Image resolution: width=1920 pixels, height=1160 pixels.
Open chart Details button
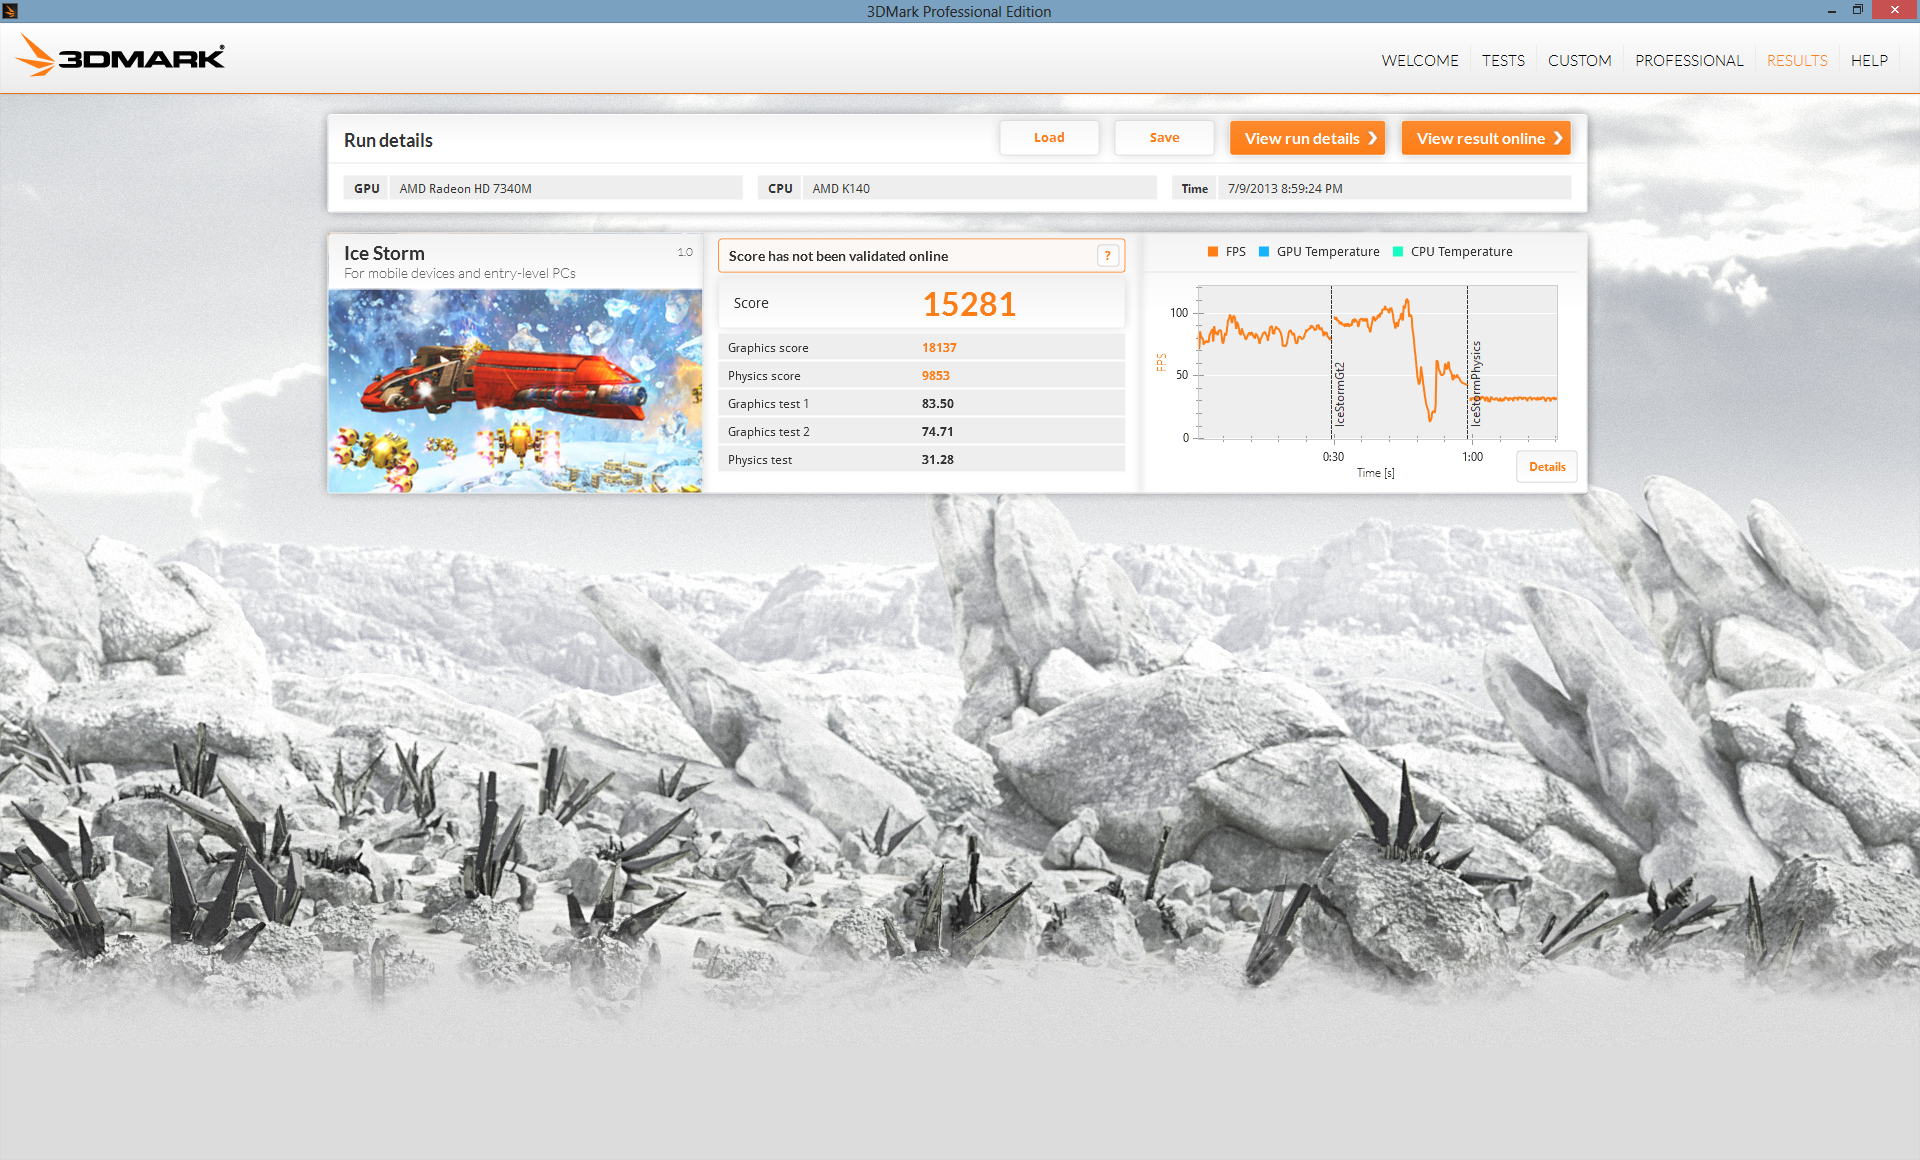click(1547, 467)
